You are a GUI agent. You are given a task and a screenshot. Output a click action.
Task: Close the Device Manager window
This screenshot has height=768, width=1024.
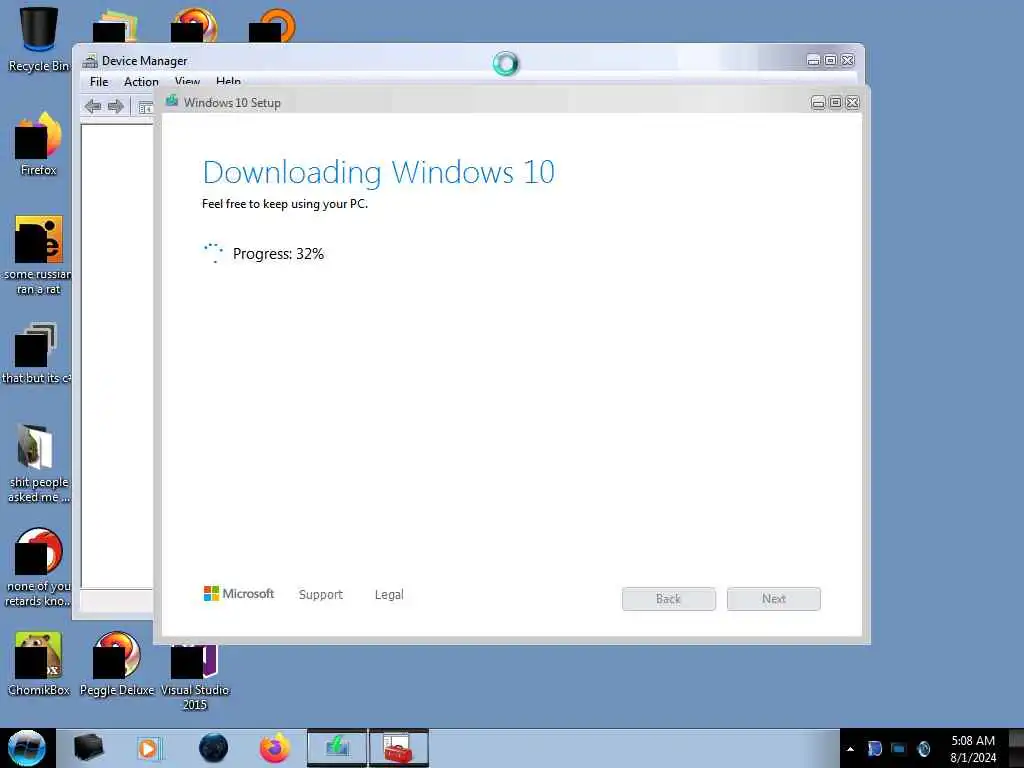coord(847,60)
